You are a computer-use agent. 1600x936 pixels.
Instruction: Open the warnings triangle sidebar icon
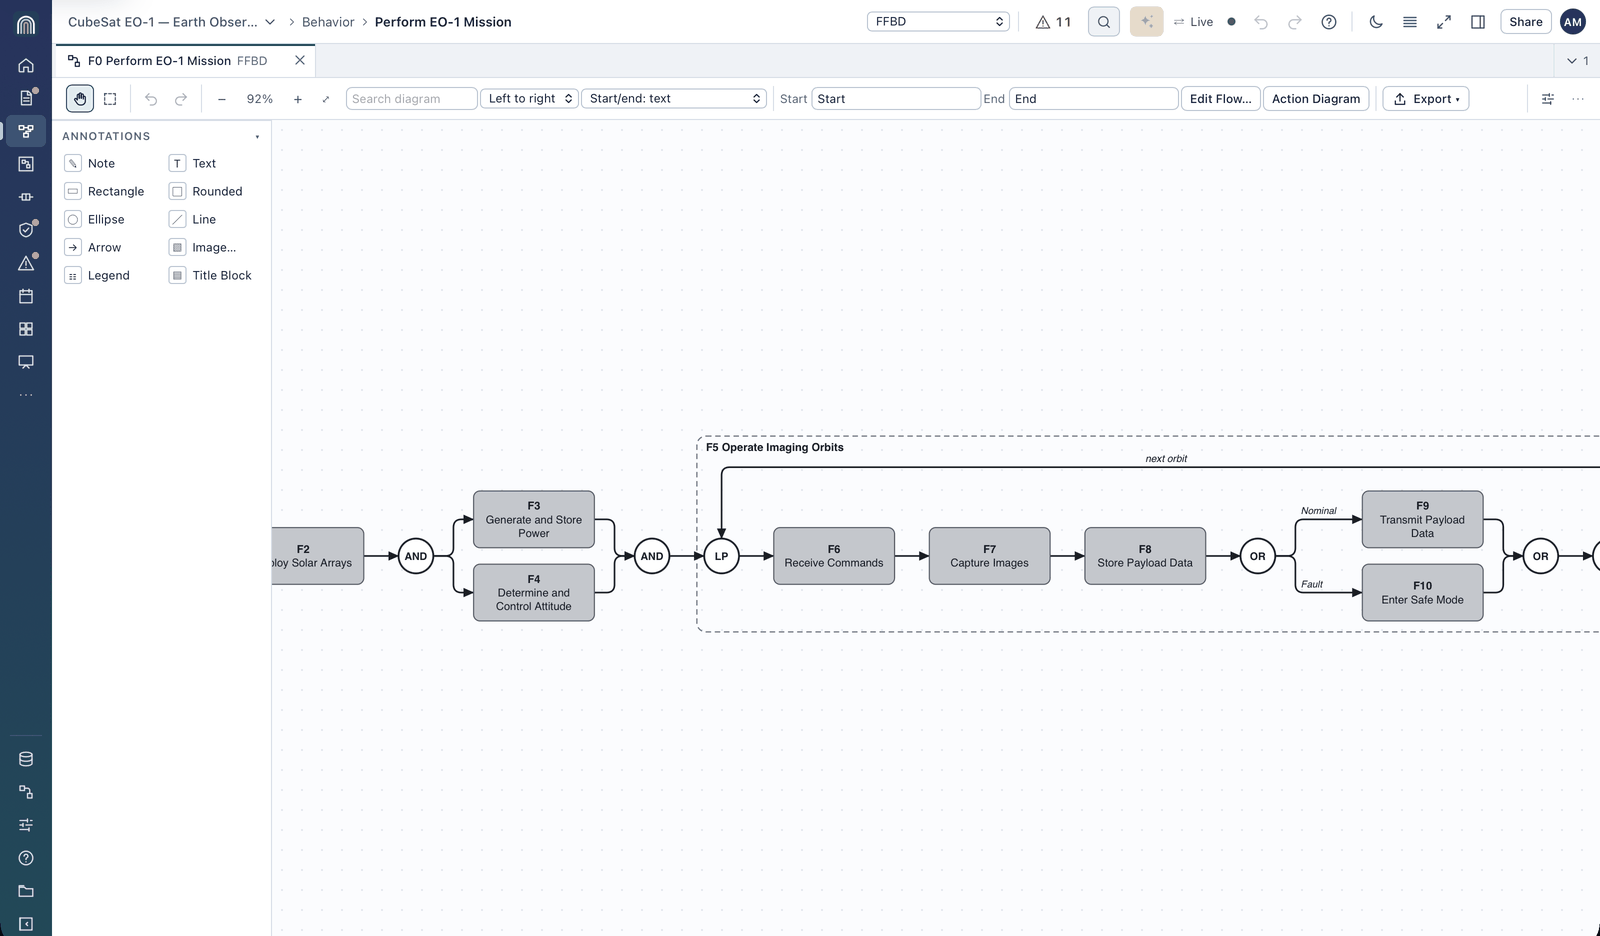(26, 263)
